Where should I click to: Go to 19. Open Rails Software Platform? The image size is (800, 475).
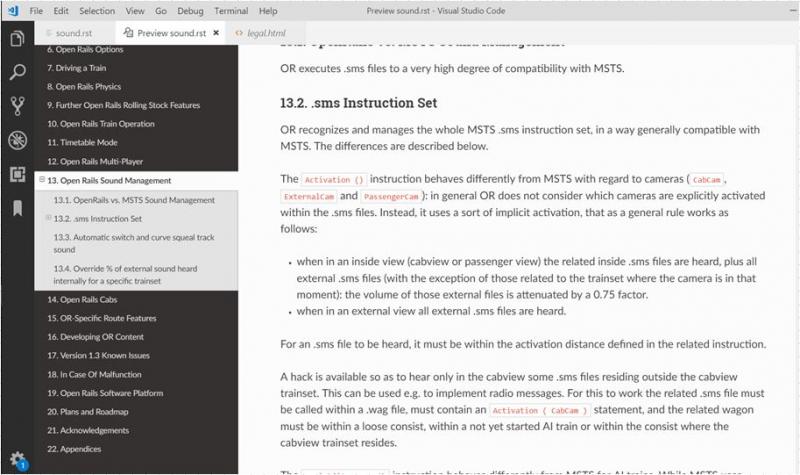click(x=105, y=393)
